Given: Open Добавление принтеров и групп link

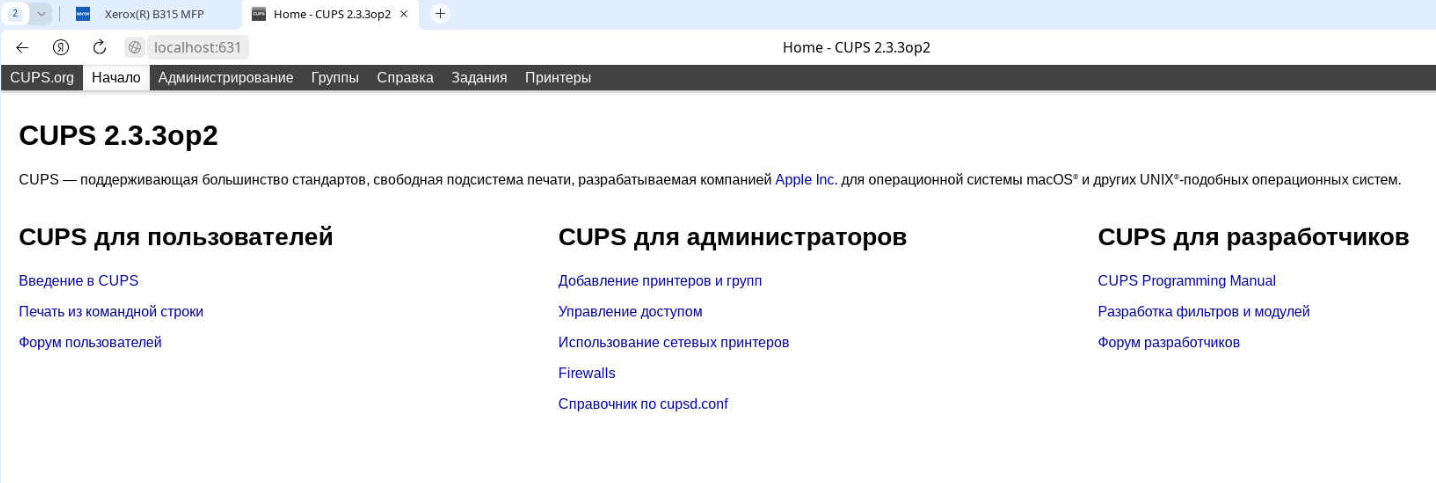Looking at the screenshot, I should [x=660, y=281].
